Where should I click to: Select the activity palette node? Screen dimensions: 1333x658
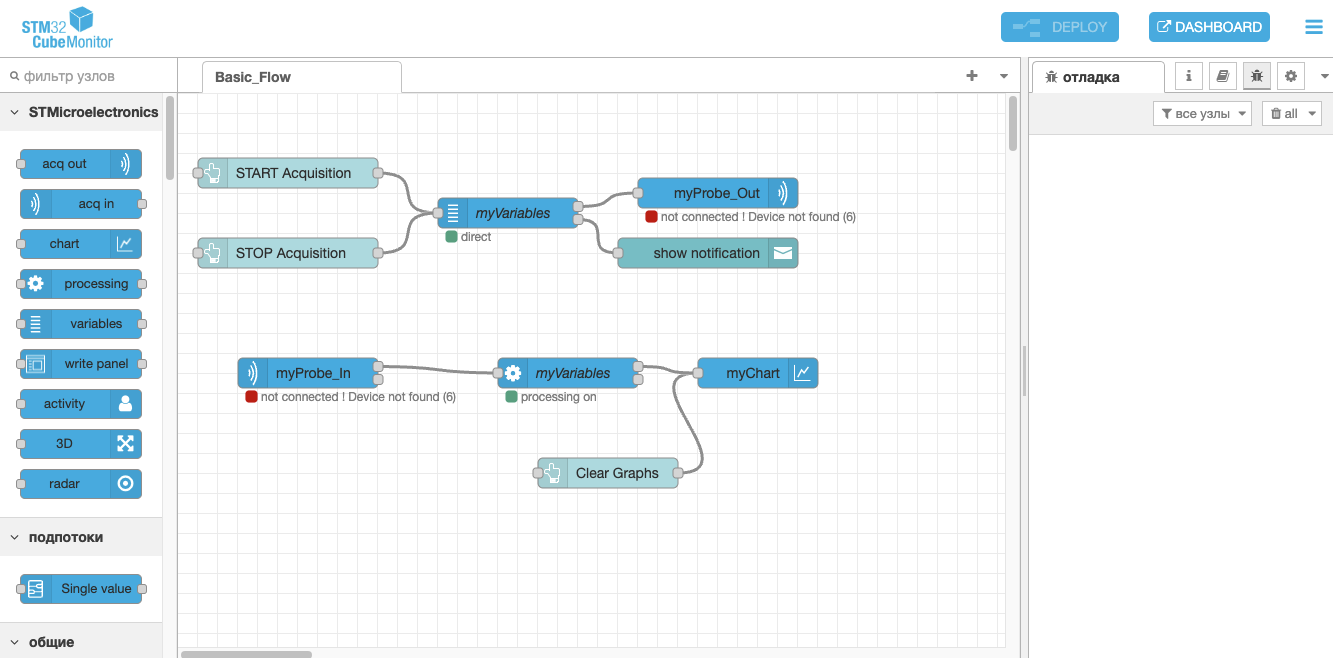click(81, 404)
